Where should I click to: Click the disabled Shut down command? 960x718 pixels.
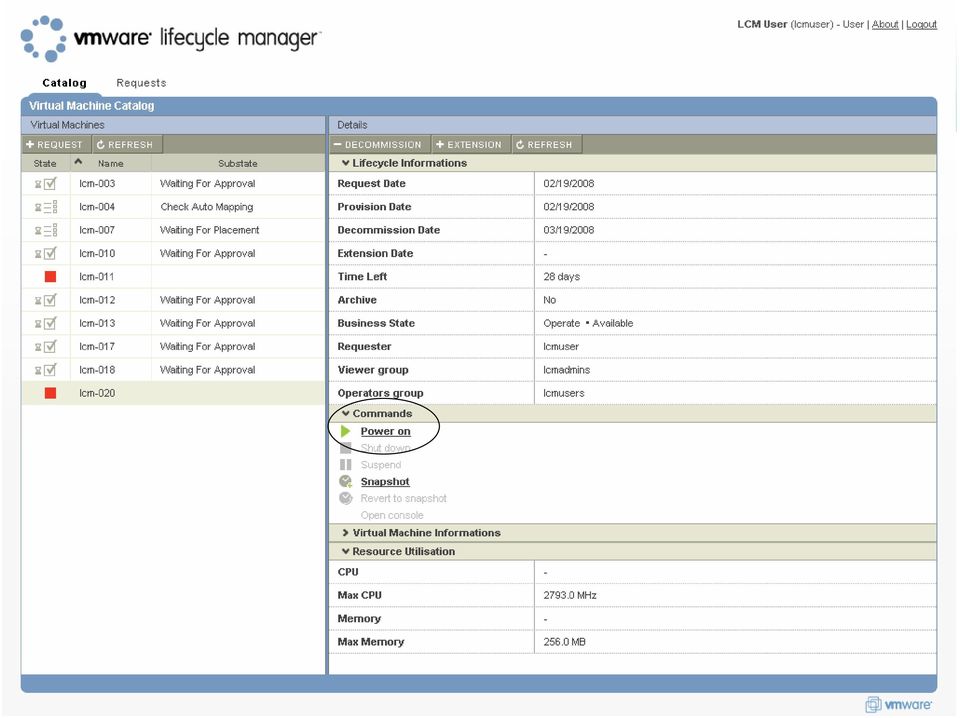(x=386, y=448)
